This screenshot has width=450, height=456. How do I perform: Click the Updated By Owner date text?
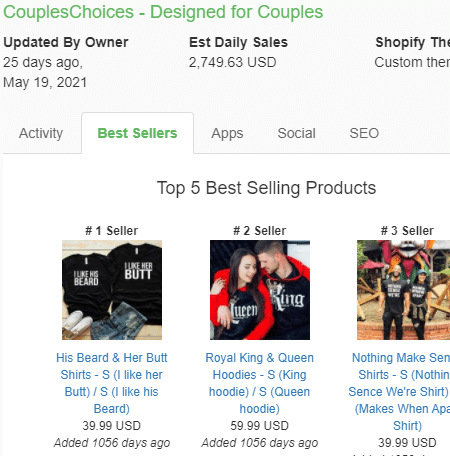click(45, 72)
